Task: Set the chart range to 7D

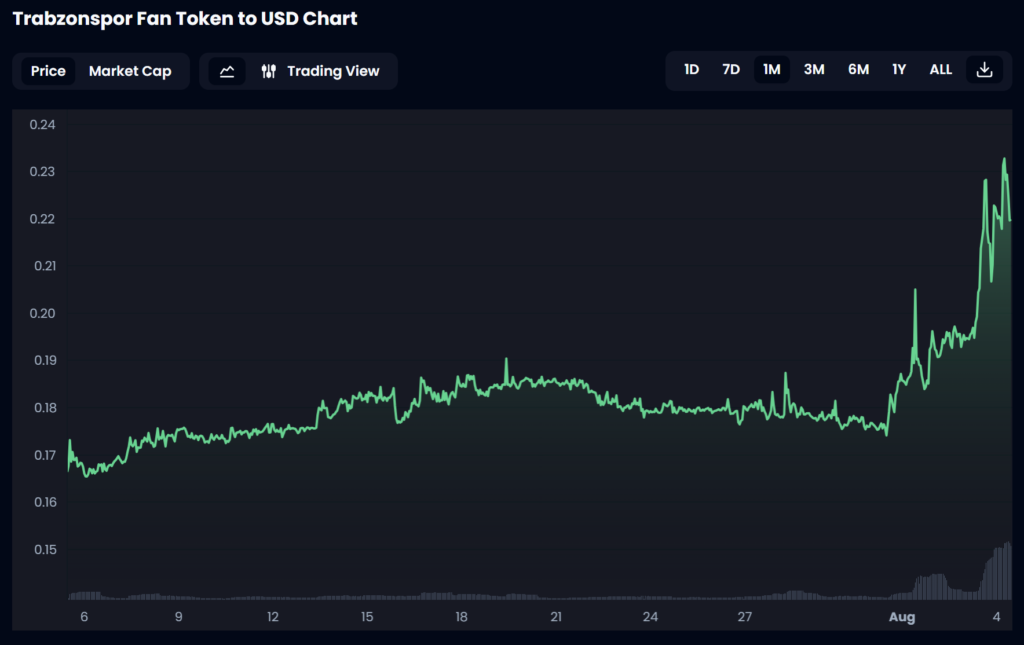Action: 731,70
